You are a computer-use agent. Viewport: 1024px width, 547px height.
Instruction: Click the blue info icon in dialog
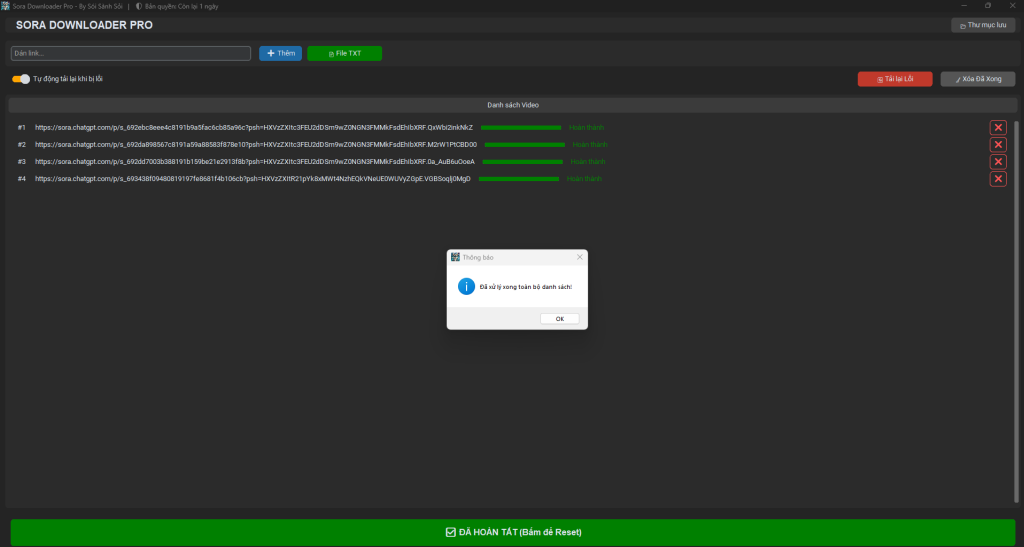(x=466, y=287)
